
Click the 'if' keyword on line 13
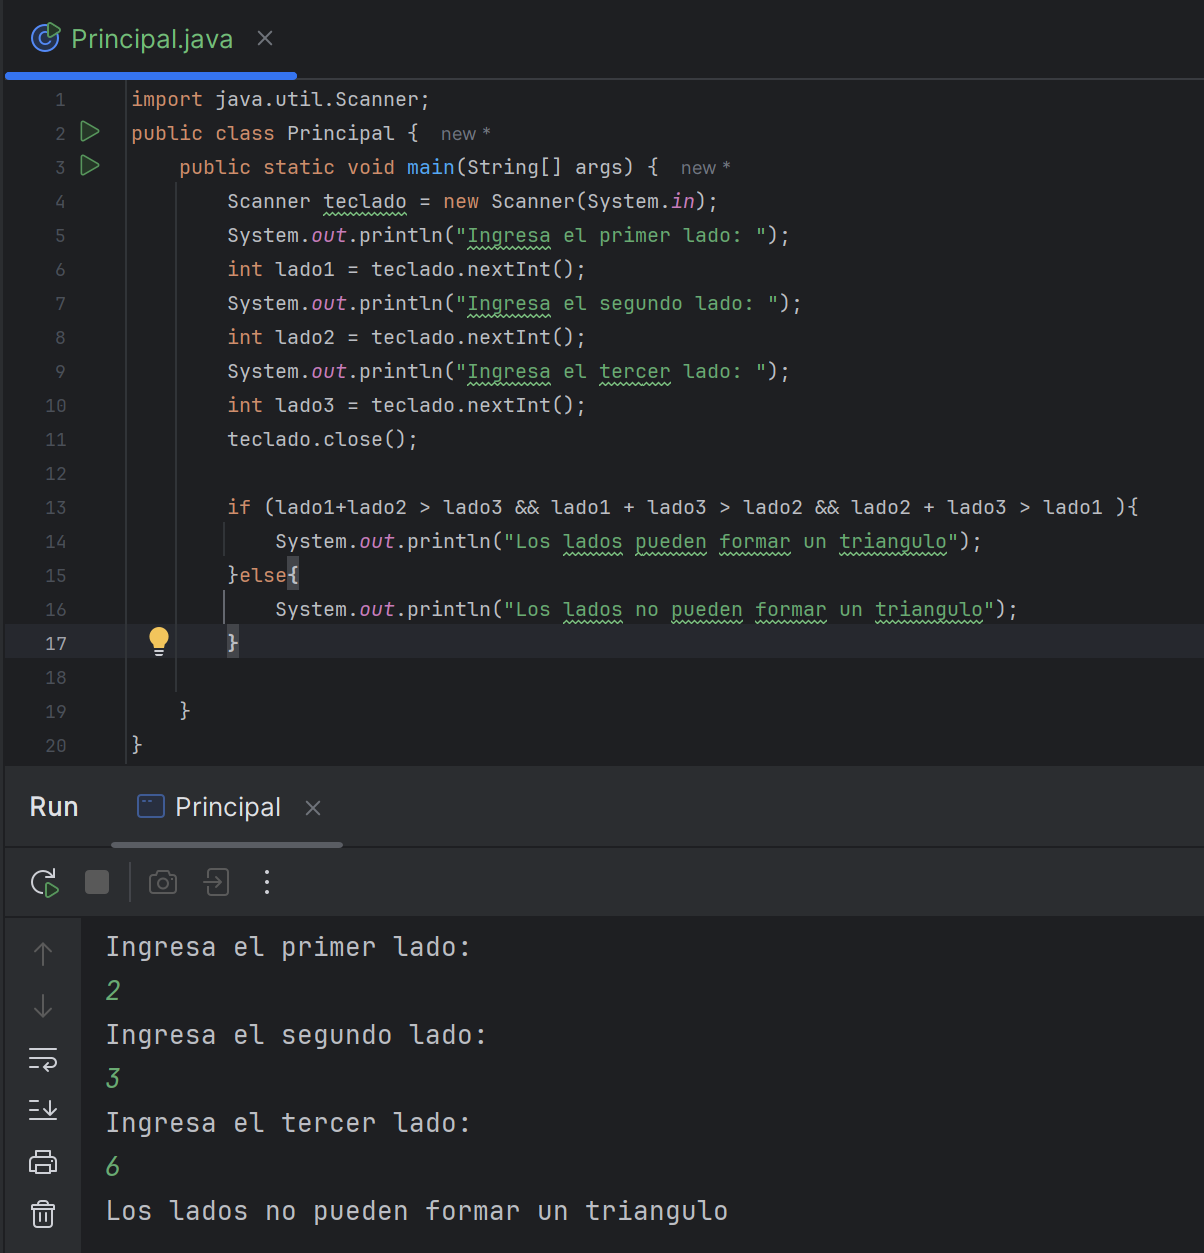[x=239, y=508]
